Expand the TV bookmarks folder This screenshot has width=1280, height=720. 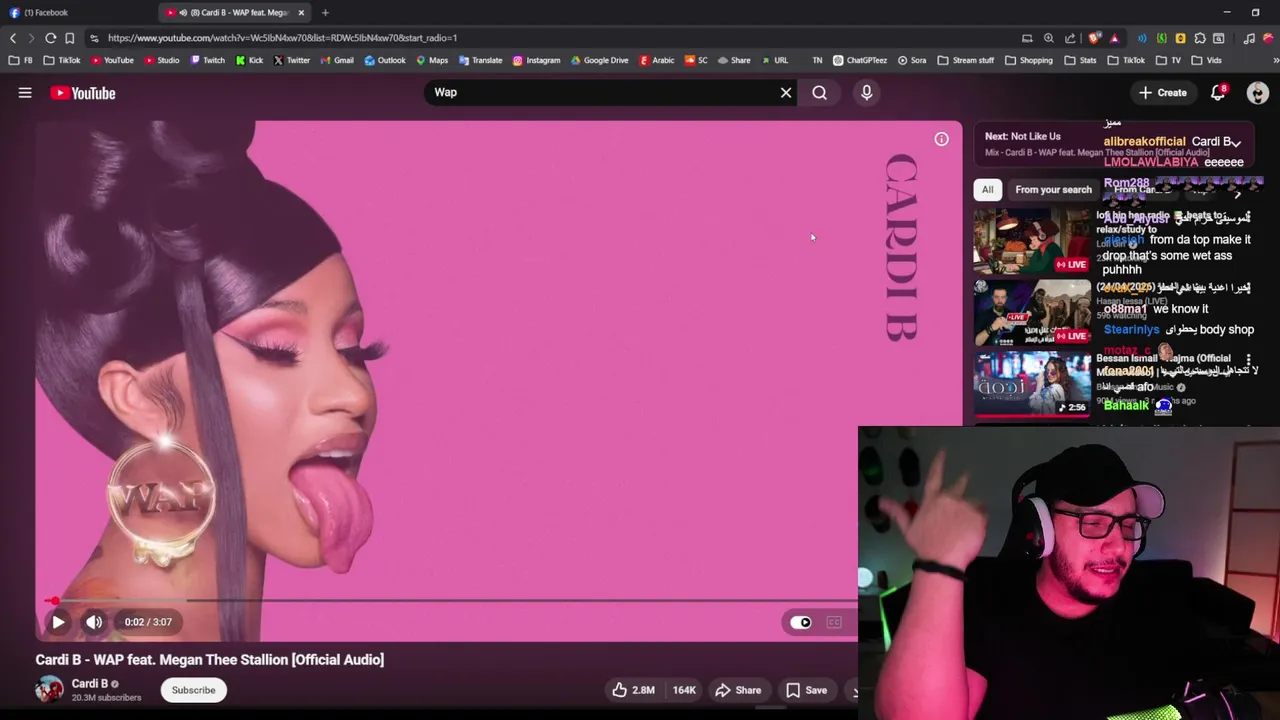point(1171,60)
